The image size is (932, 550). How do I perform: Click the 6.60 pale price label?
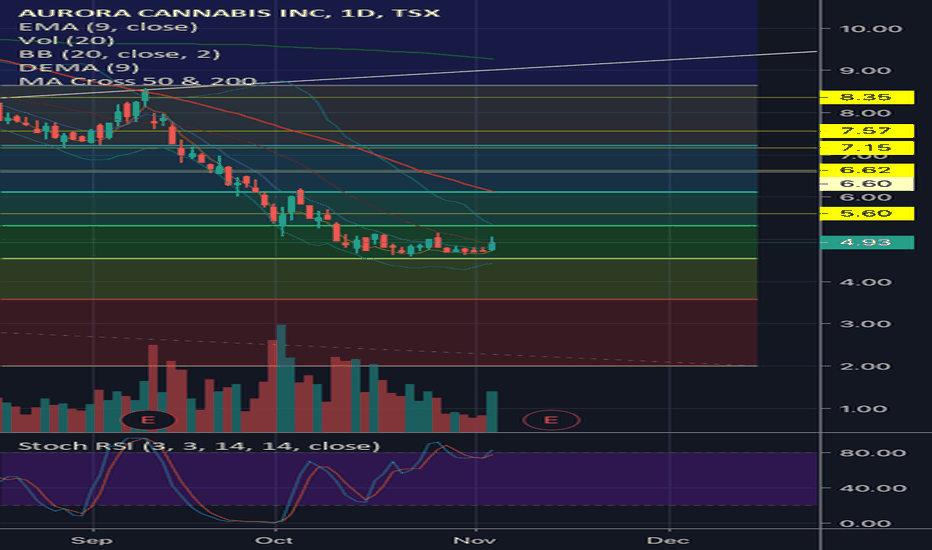tap(866, 184)
